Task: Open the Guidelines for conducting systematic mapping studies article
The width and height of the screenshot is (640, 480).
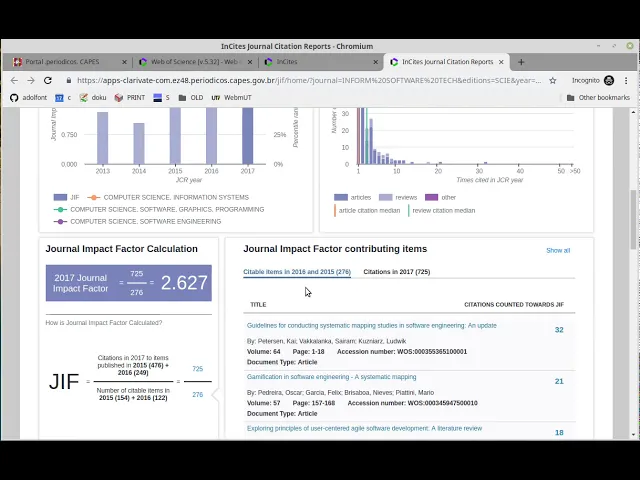Action: (371, 326)
